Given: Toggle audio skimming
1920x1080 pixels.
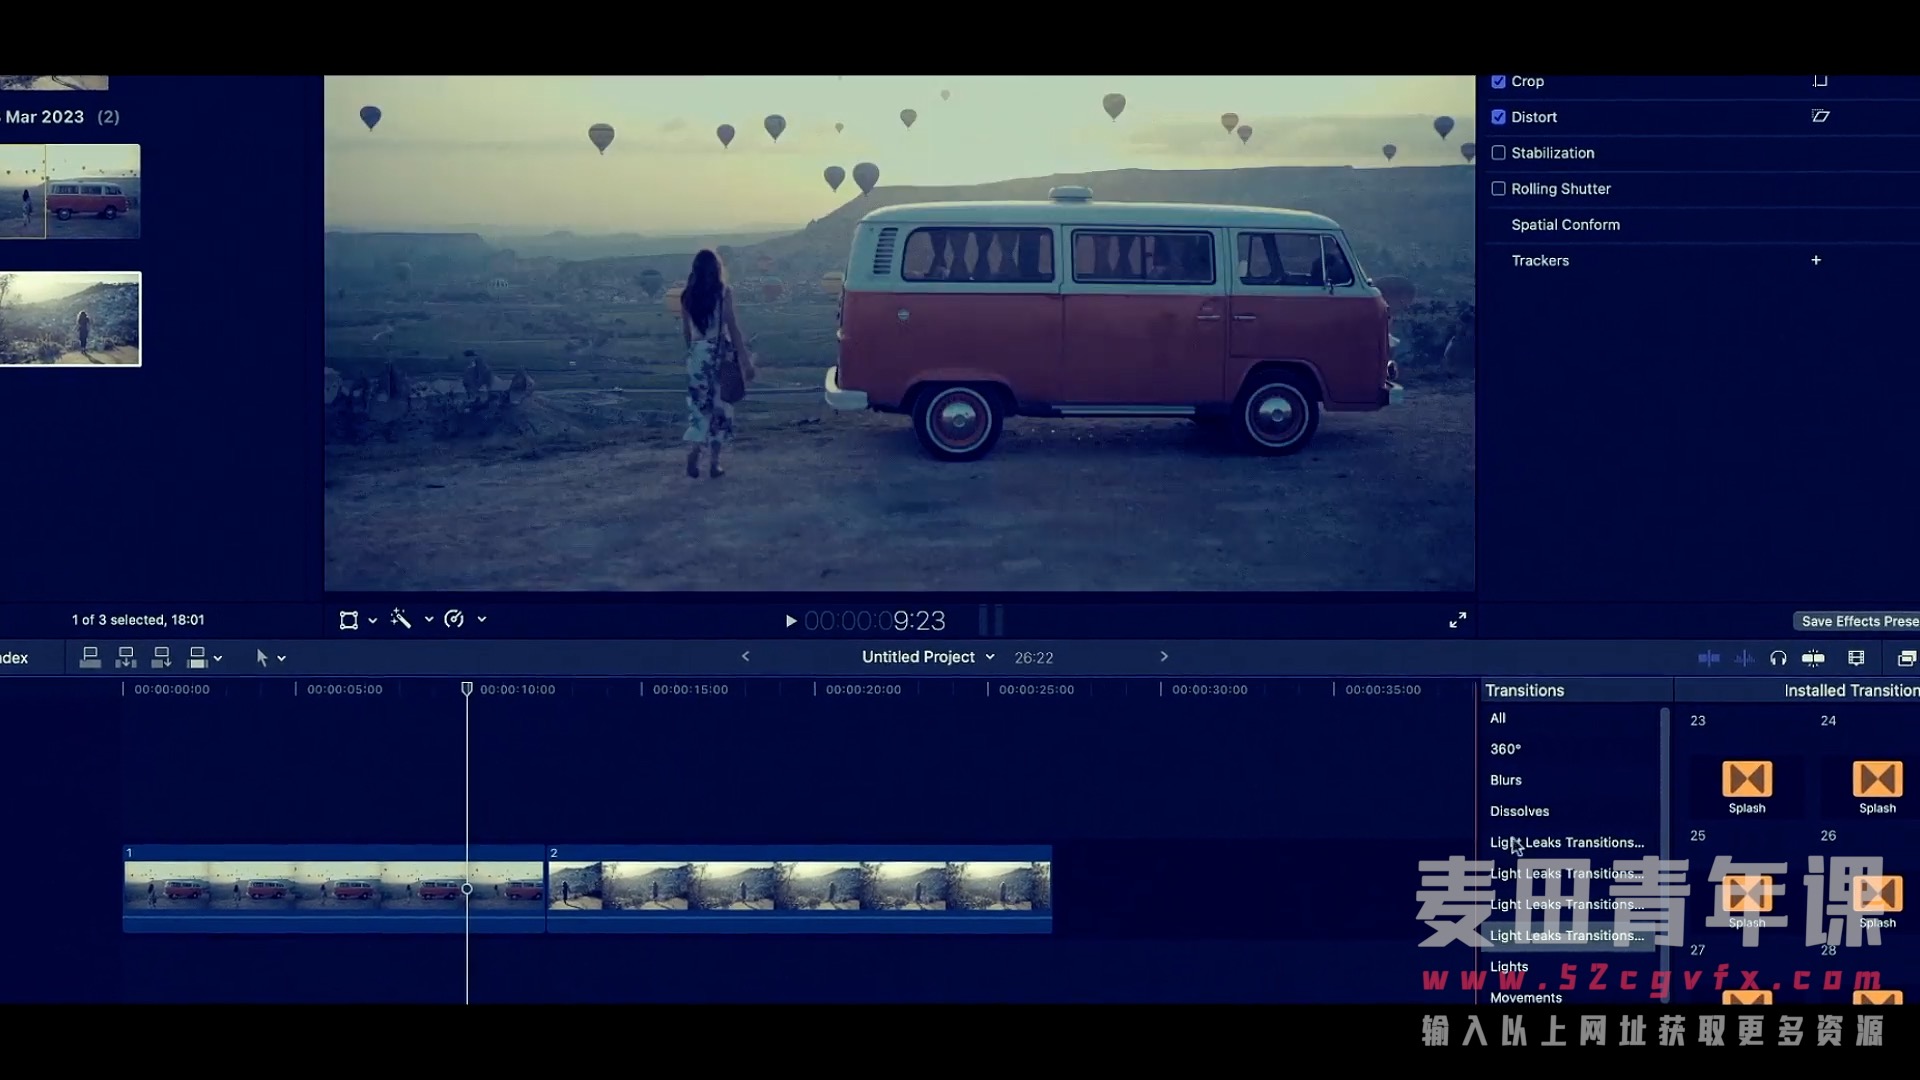Looking at the screenshot, I should click(x=1744, y=658).
